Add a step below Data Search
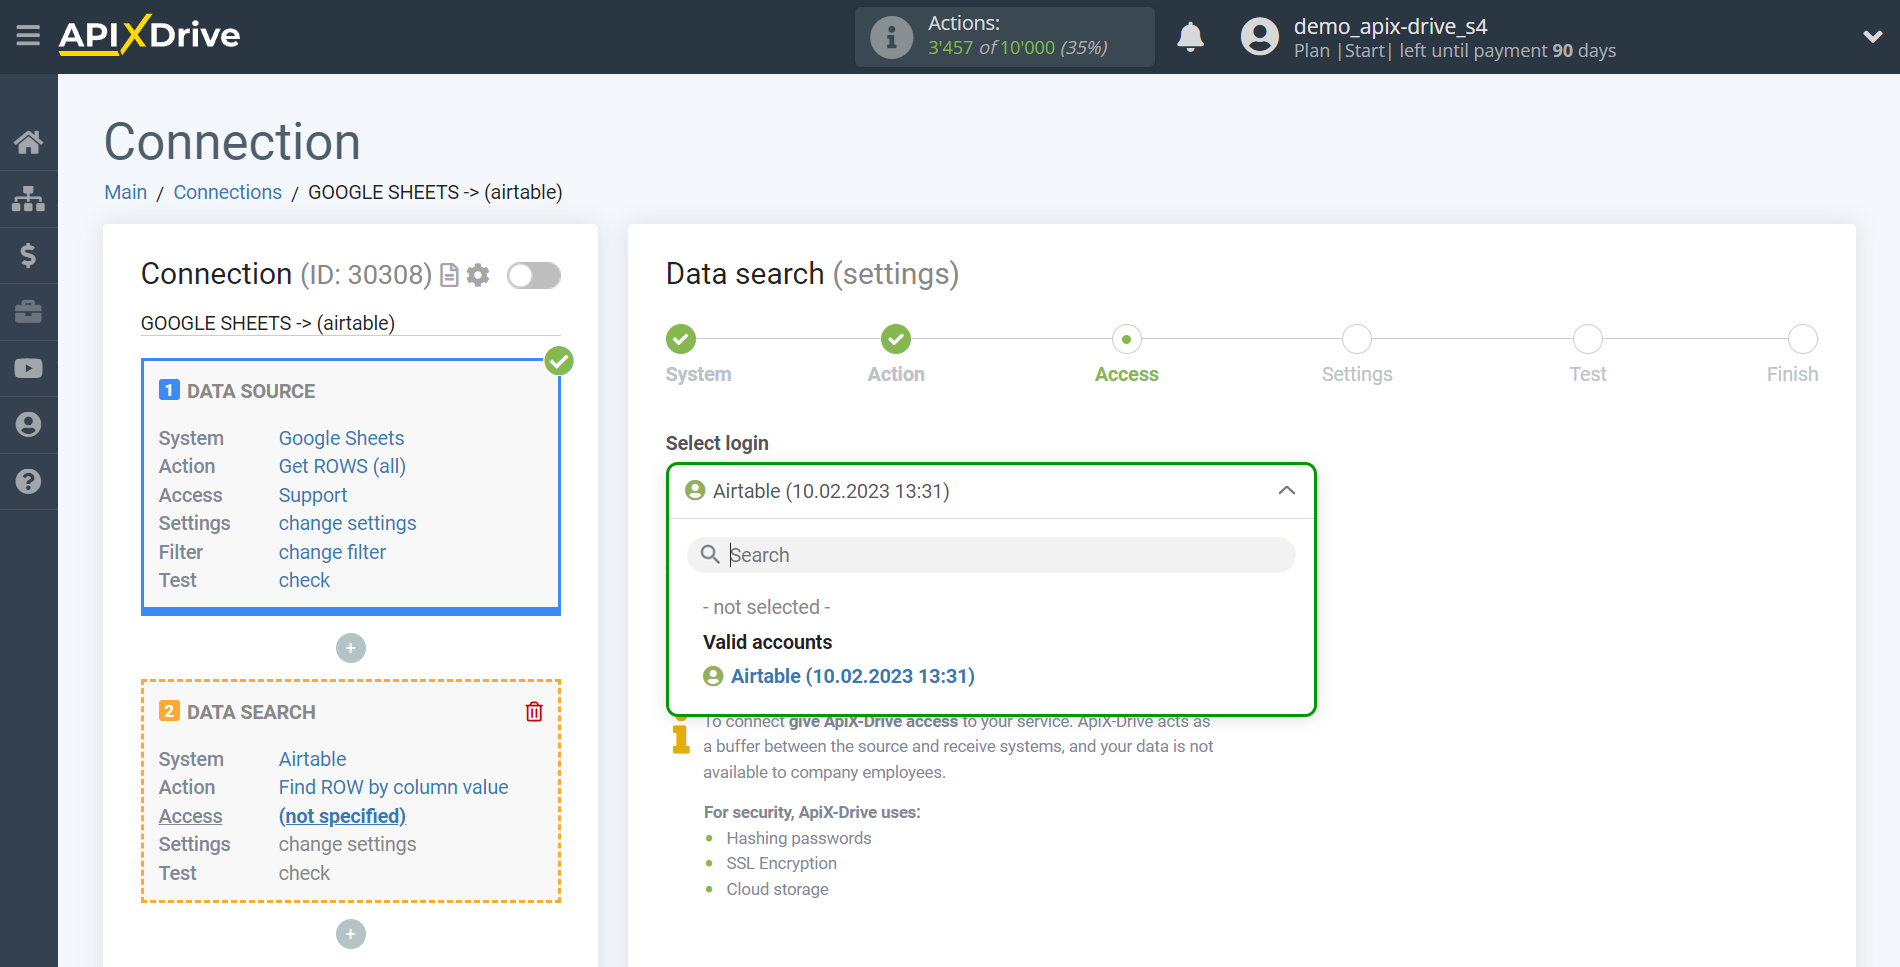Viewport: 1900px width, 967px height. [x=351, y=934]
